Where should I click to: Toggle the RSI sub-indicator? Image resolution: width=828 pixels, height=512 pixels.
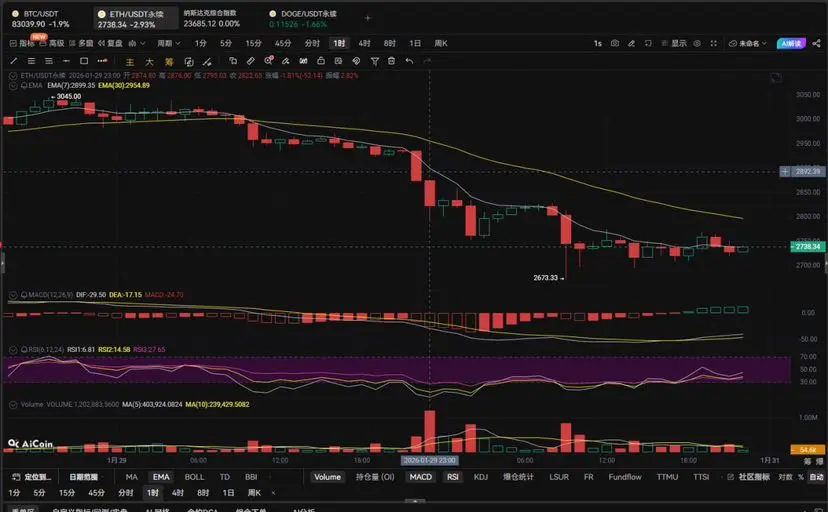[x=453, y=477]
